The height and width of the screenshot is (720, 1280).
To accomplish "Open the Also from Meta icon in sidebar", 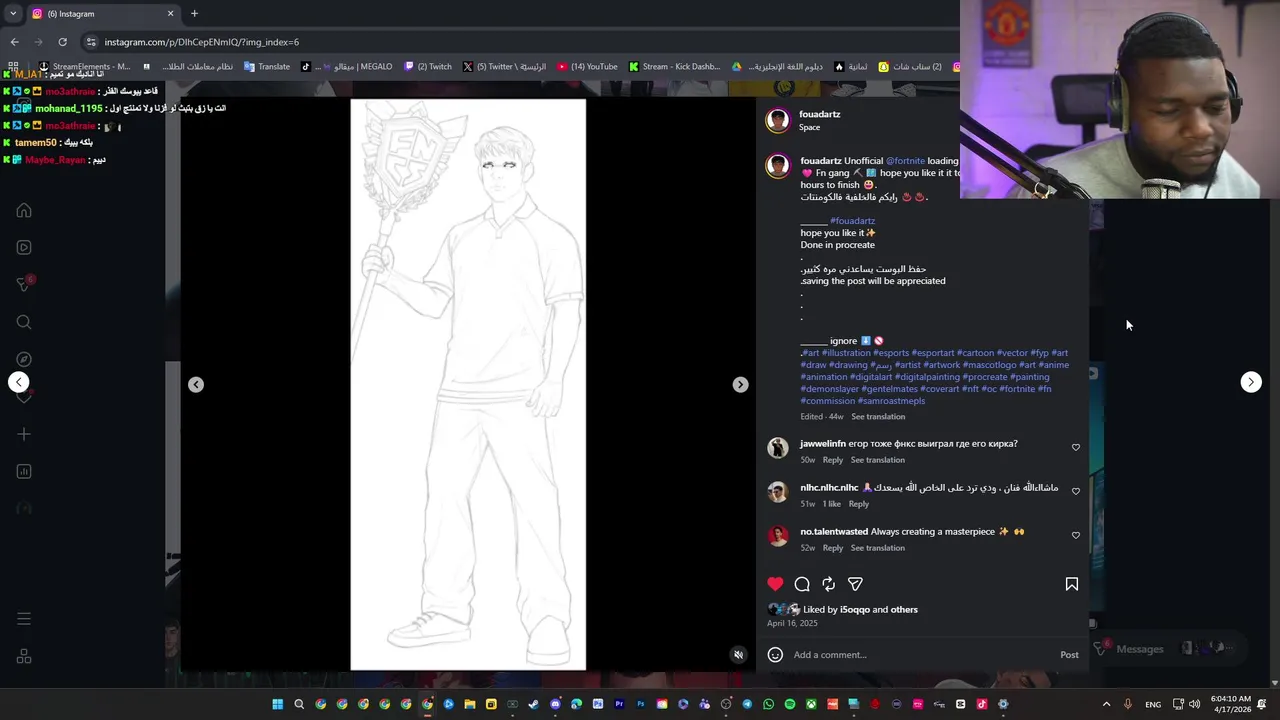I will click(24, 657).
